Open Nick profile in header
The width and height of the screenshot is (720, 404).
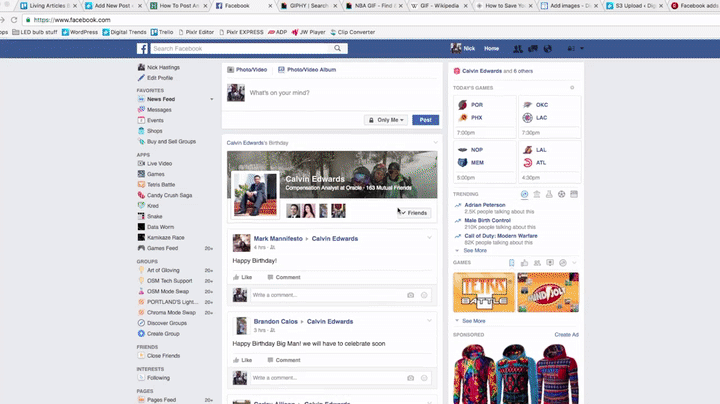(x=463, y=48)
